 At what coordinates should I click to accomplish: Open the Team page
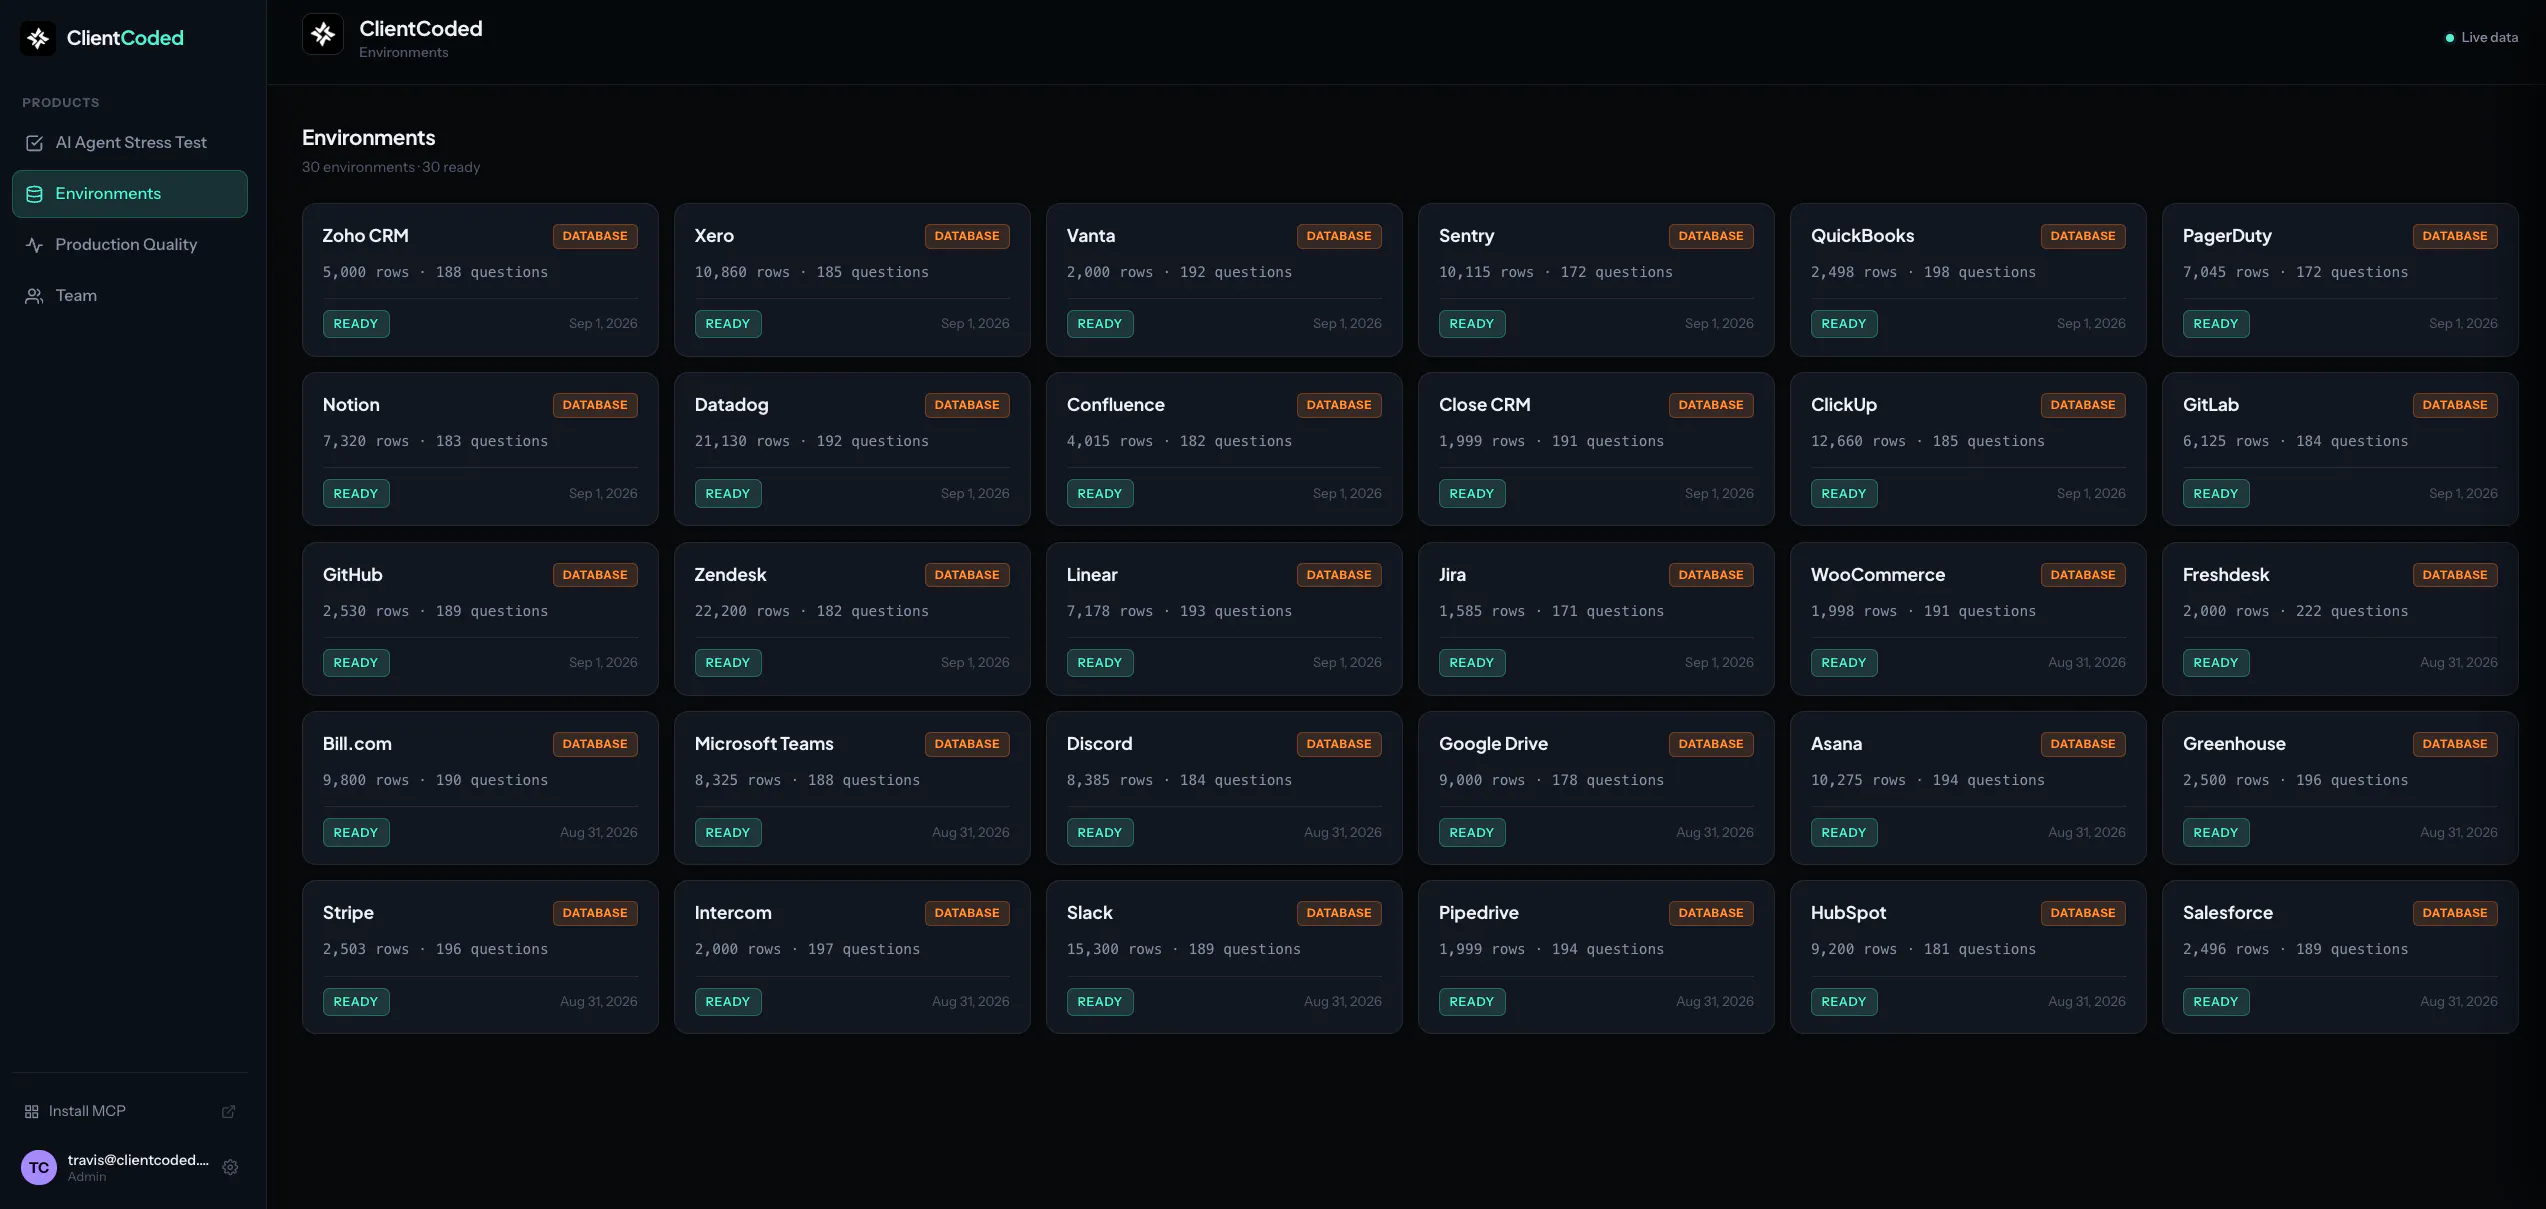[x=130, y=296]
